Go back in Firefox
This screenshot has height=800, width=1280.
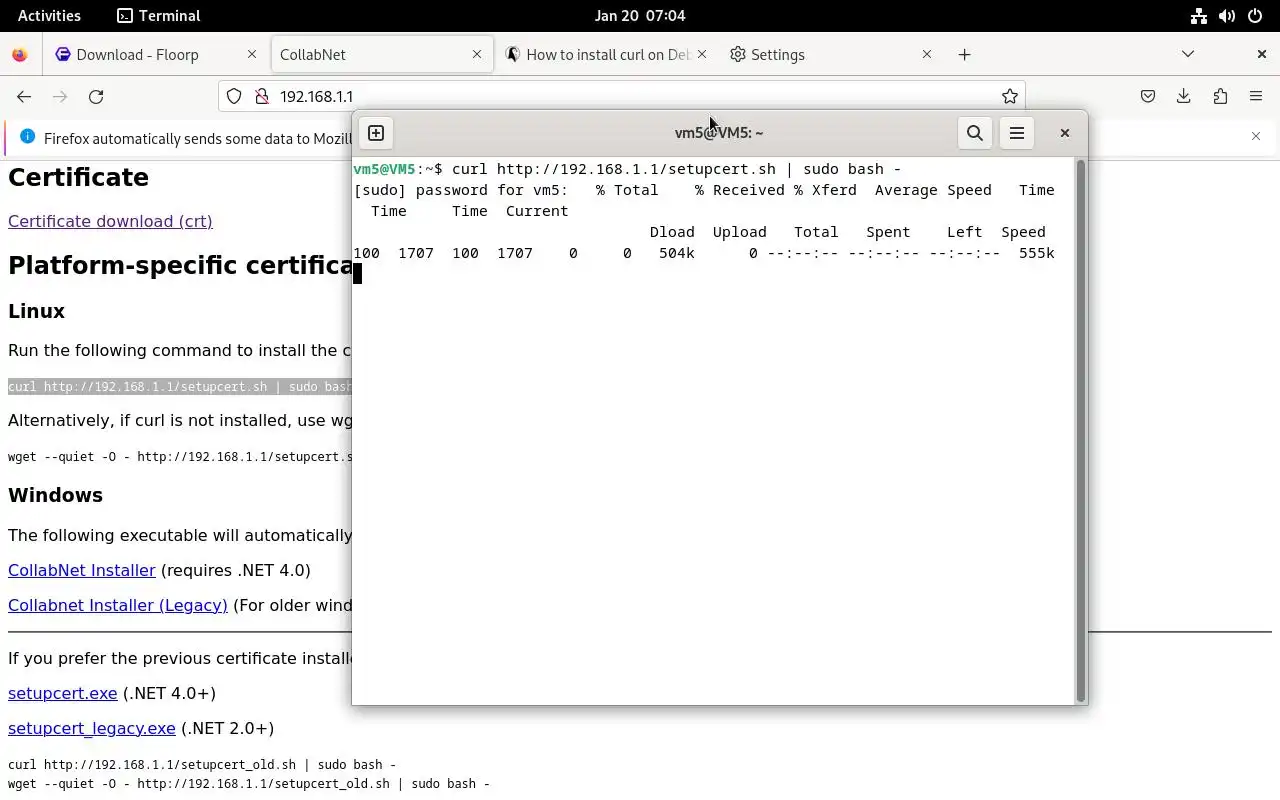(24, 96)
